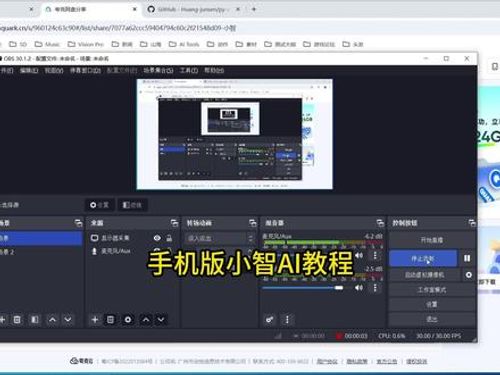Viewport: 500px width, 375px height.
Task: Open Settings button in Controls panel
Action: click(x=432, y=304)
